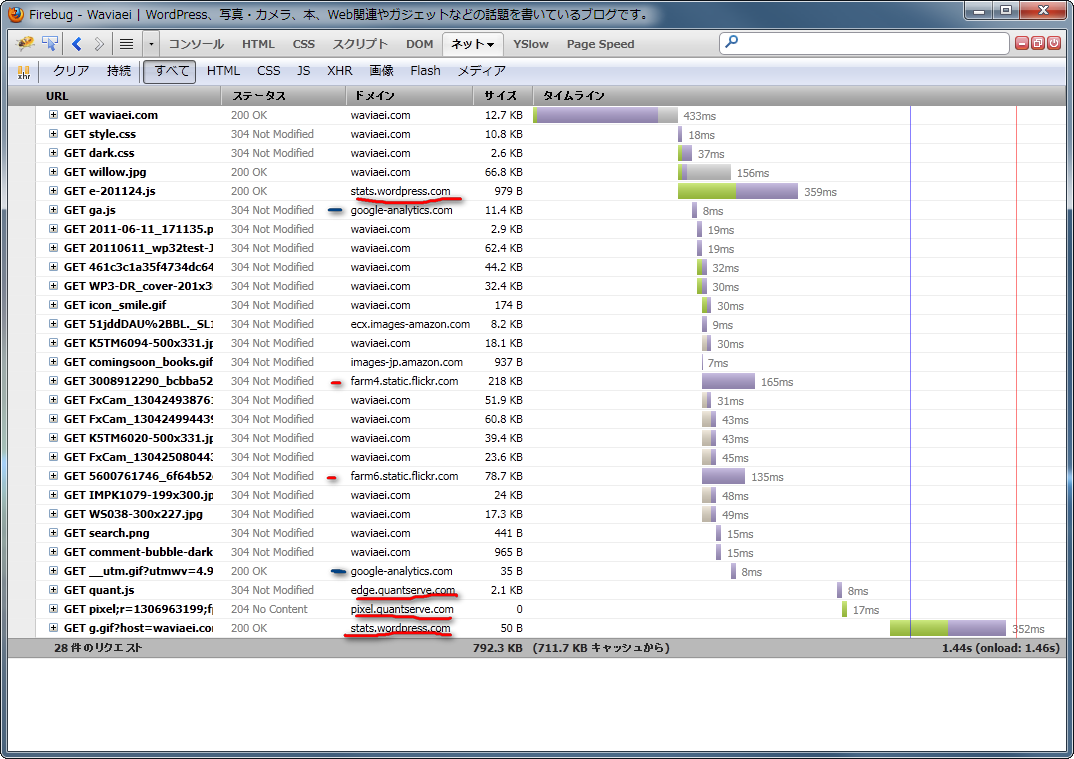Open the DOM panel tab
This screenshot has width=1074, height=759.
tap(419, 44)
